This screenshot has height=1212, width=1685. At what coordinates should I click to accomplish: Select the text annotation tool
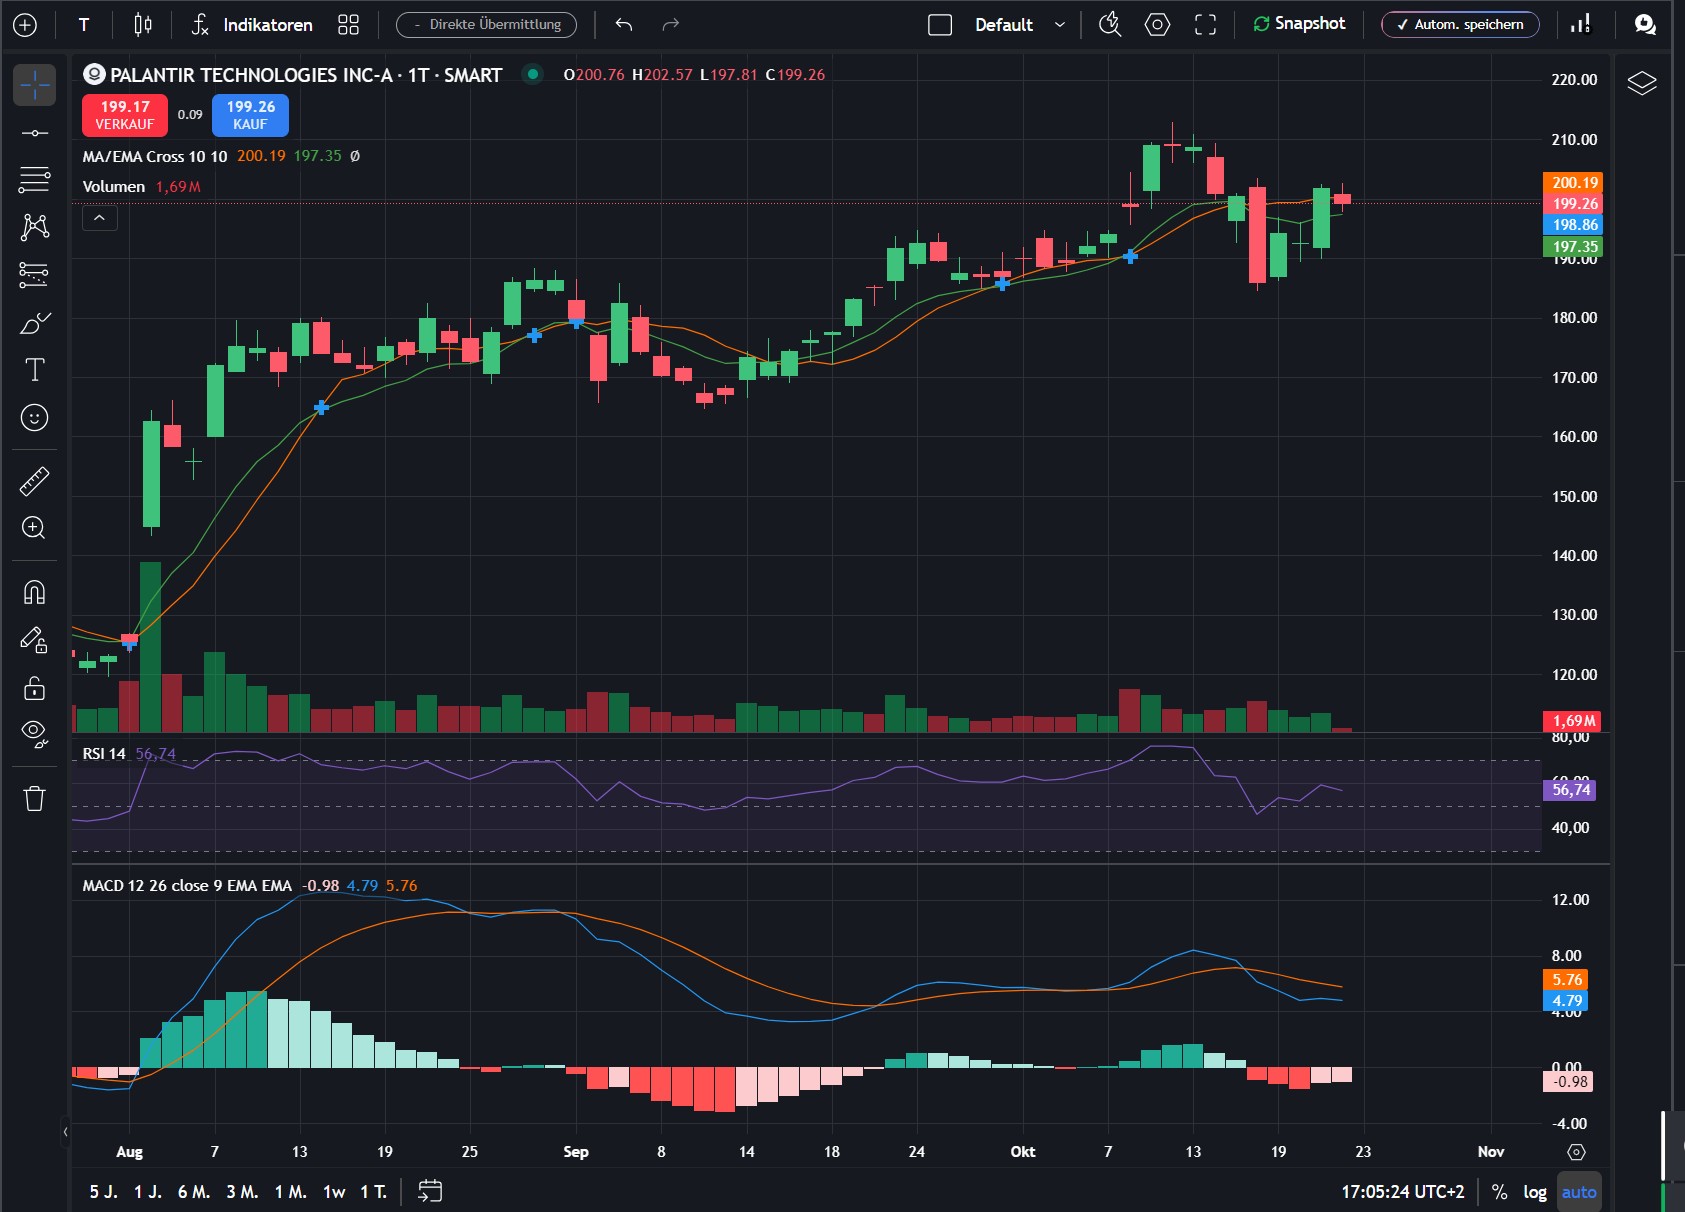pos(34,370)
